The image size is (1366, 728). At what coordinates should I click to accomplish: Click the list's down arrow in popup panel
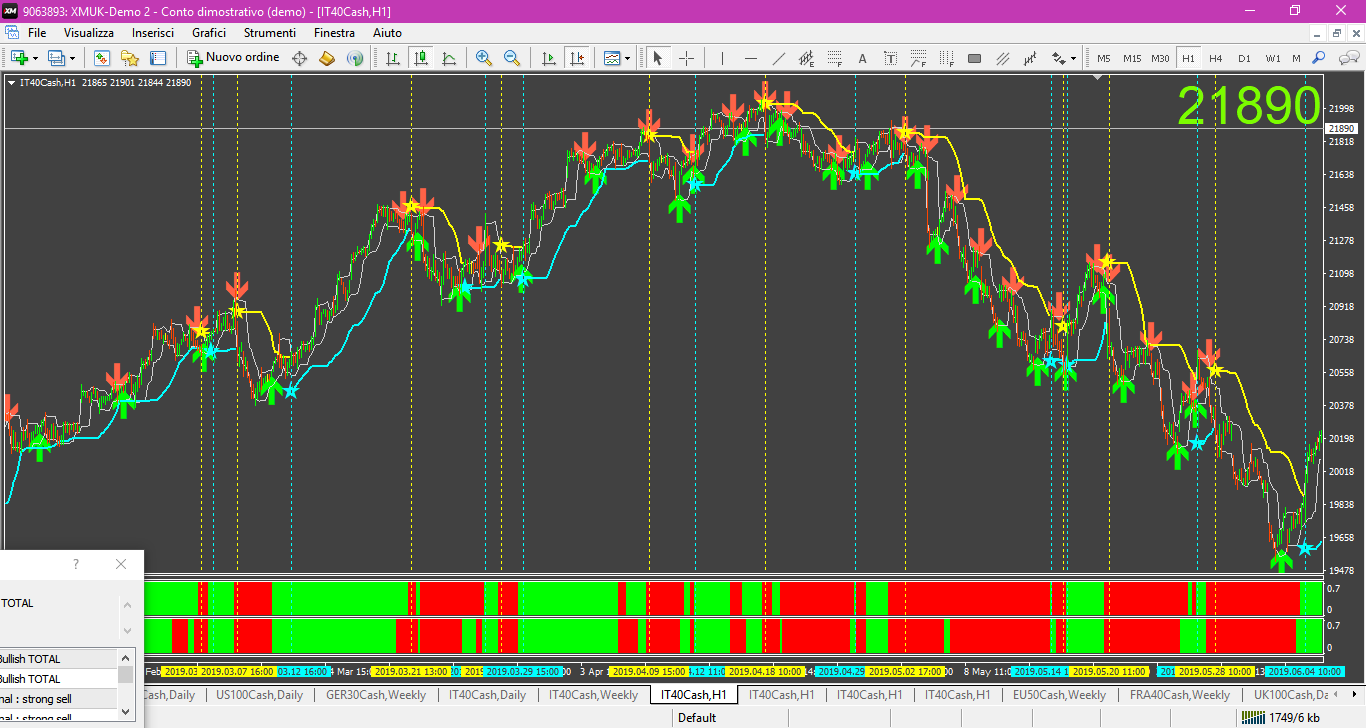[126, 711]
